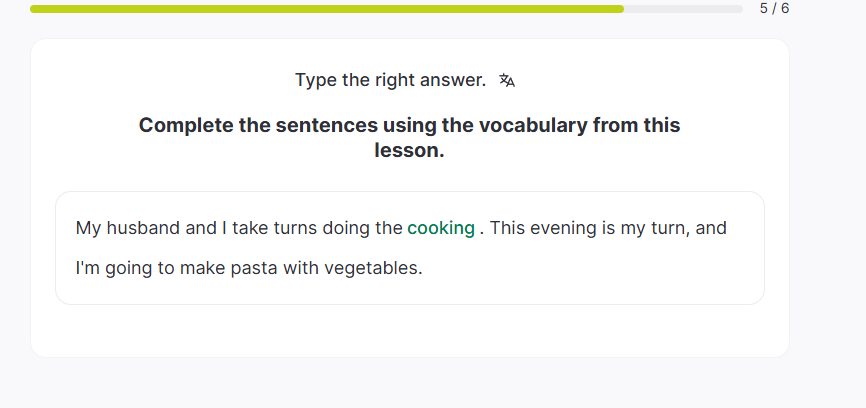This screenshot has width=866, height=408.
Task: Click the "Type the right answer." instruction
Action: (x=390, y=80)
